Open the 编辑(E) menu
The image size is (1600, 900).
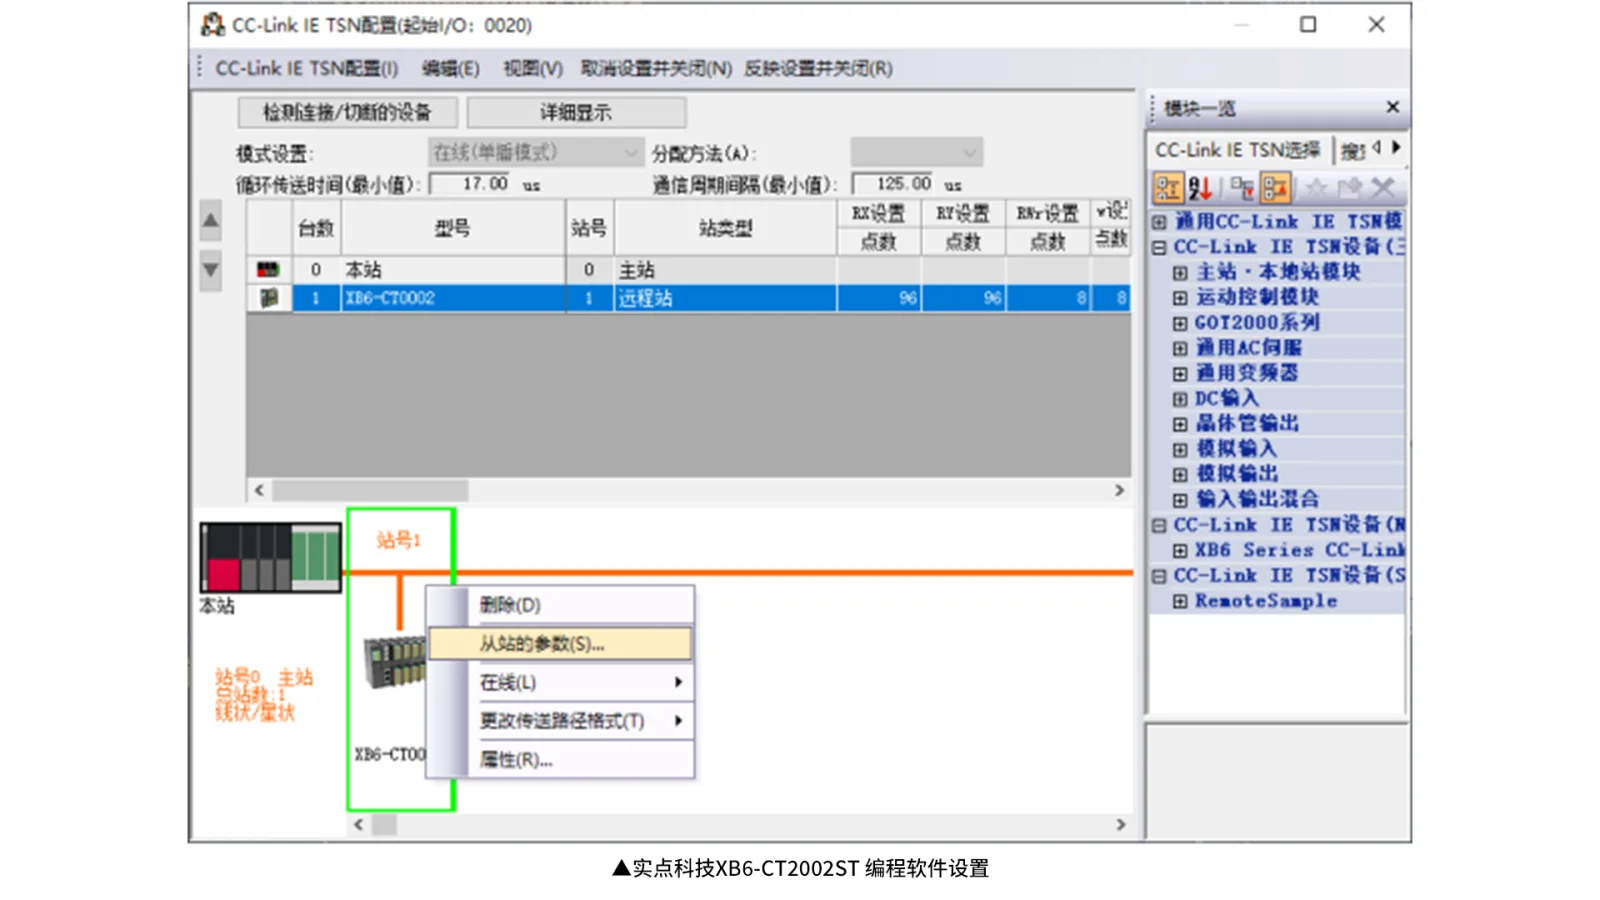(x=450, y=68)
